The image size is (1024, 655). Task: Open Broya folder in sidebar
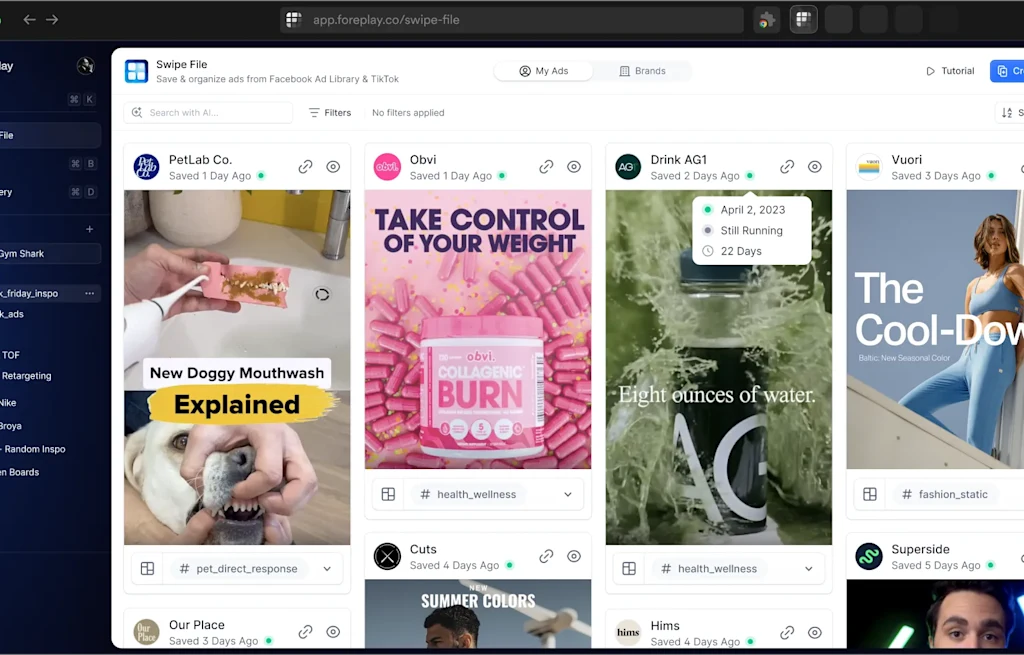[11, 426]
